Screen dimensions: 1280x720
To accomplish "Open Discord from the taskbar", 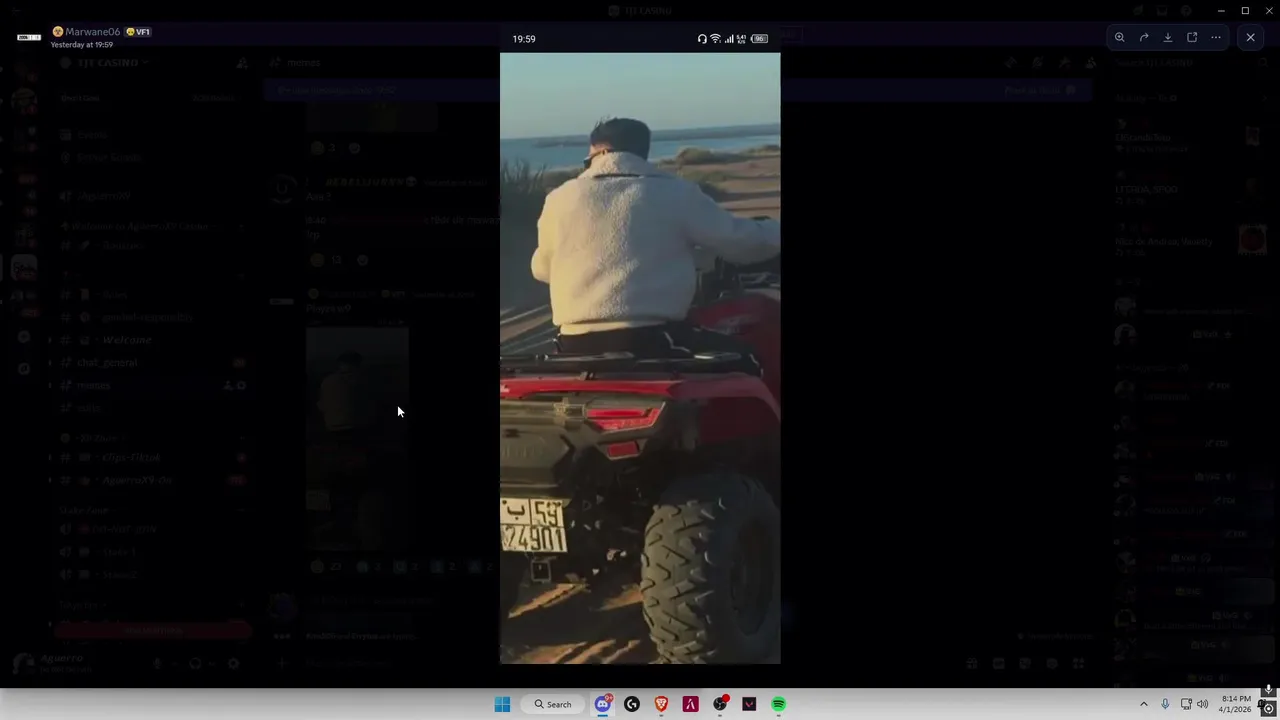I will 602,704.
